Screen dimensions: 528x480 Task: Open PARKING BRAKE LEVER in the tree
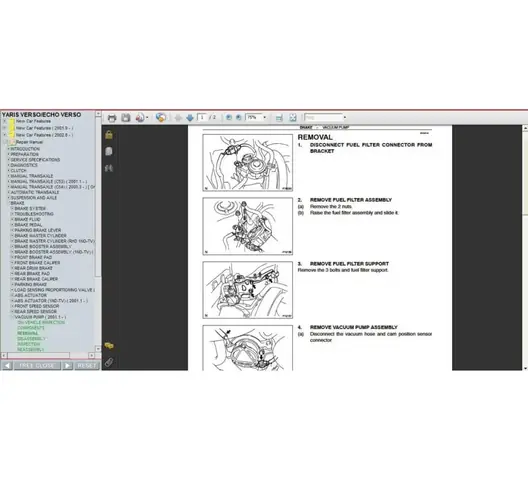coord(38,230)
